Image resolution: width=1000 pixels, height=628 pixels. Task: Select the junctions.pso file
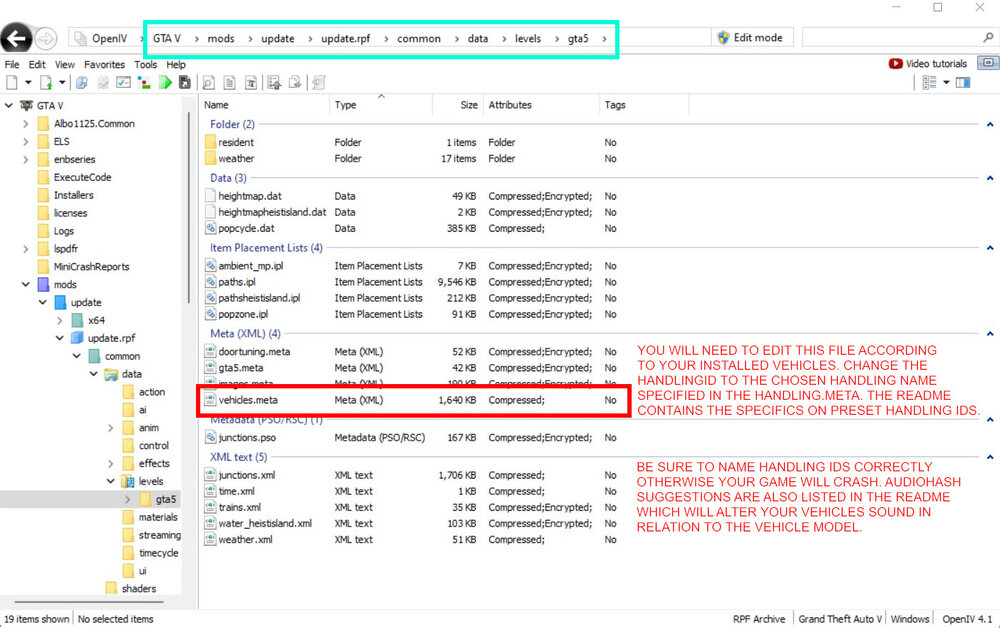[x=247, y=437]
